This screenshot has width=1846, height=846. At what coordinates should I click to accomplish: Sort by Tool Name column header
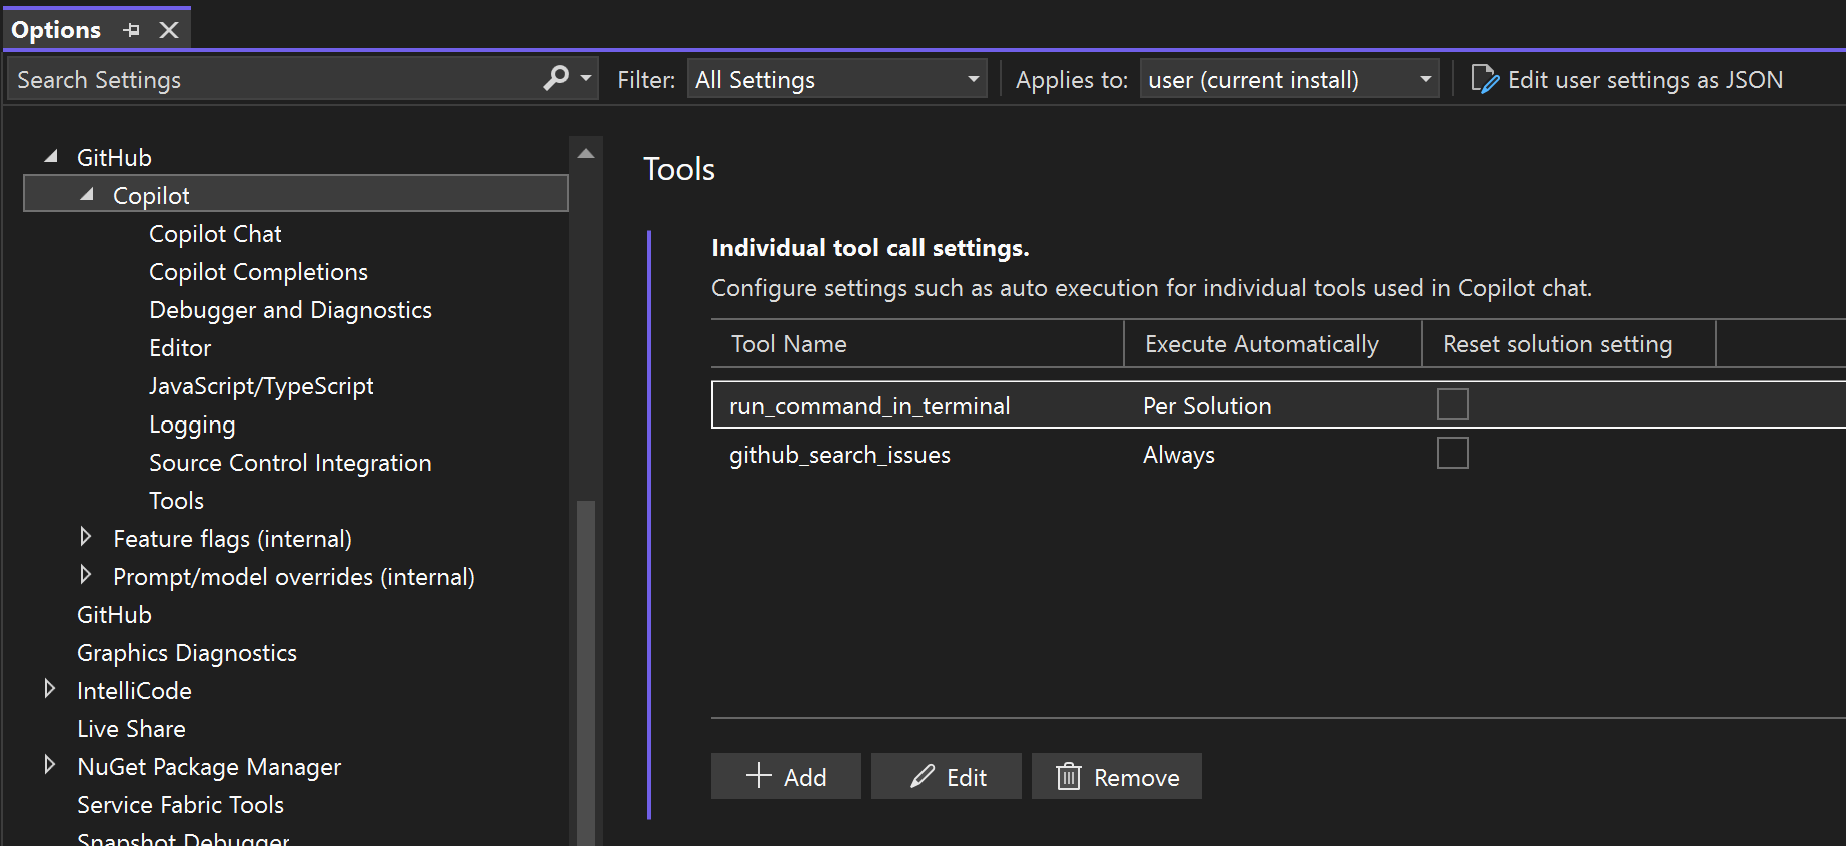tap(788, 344)
